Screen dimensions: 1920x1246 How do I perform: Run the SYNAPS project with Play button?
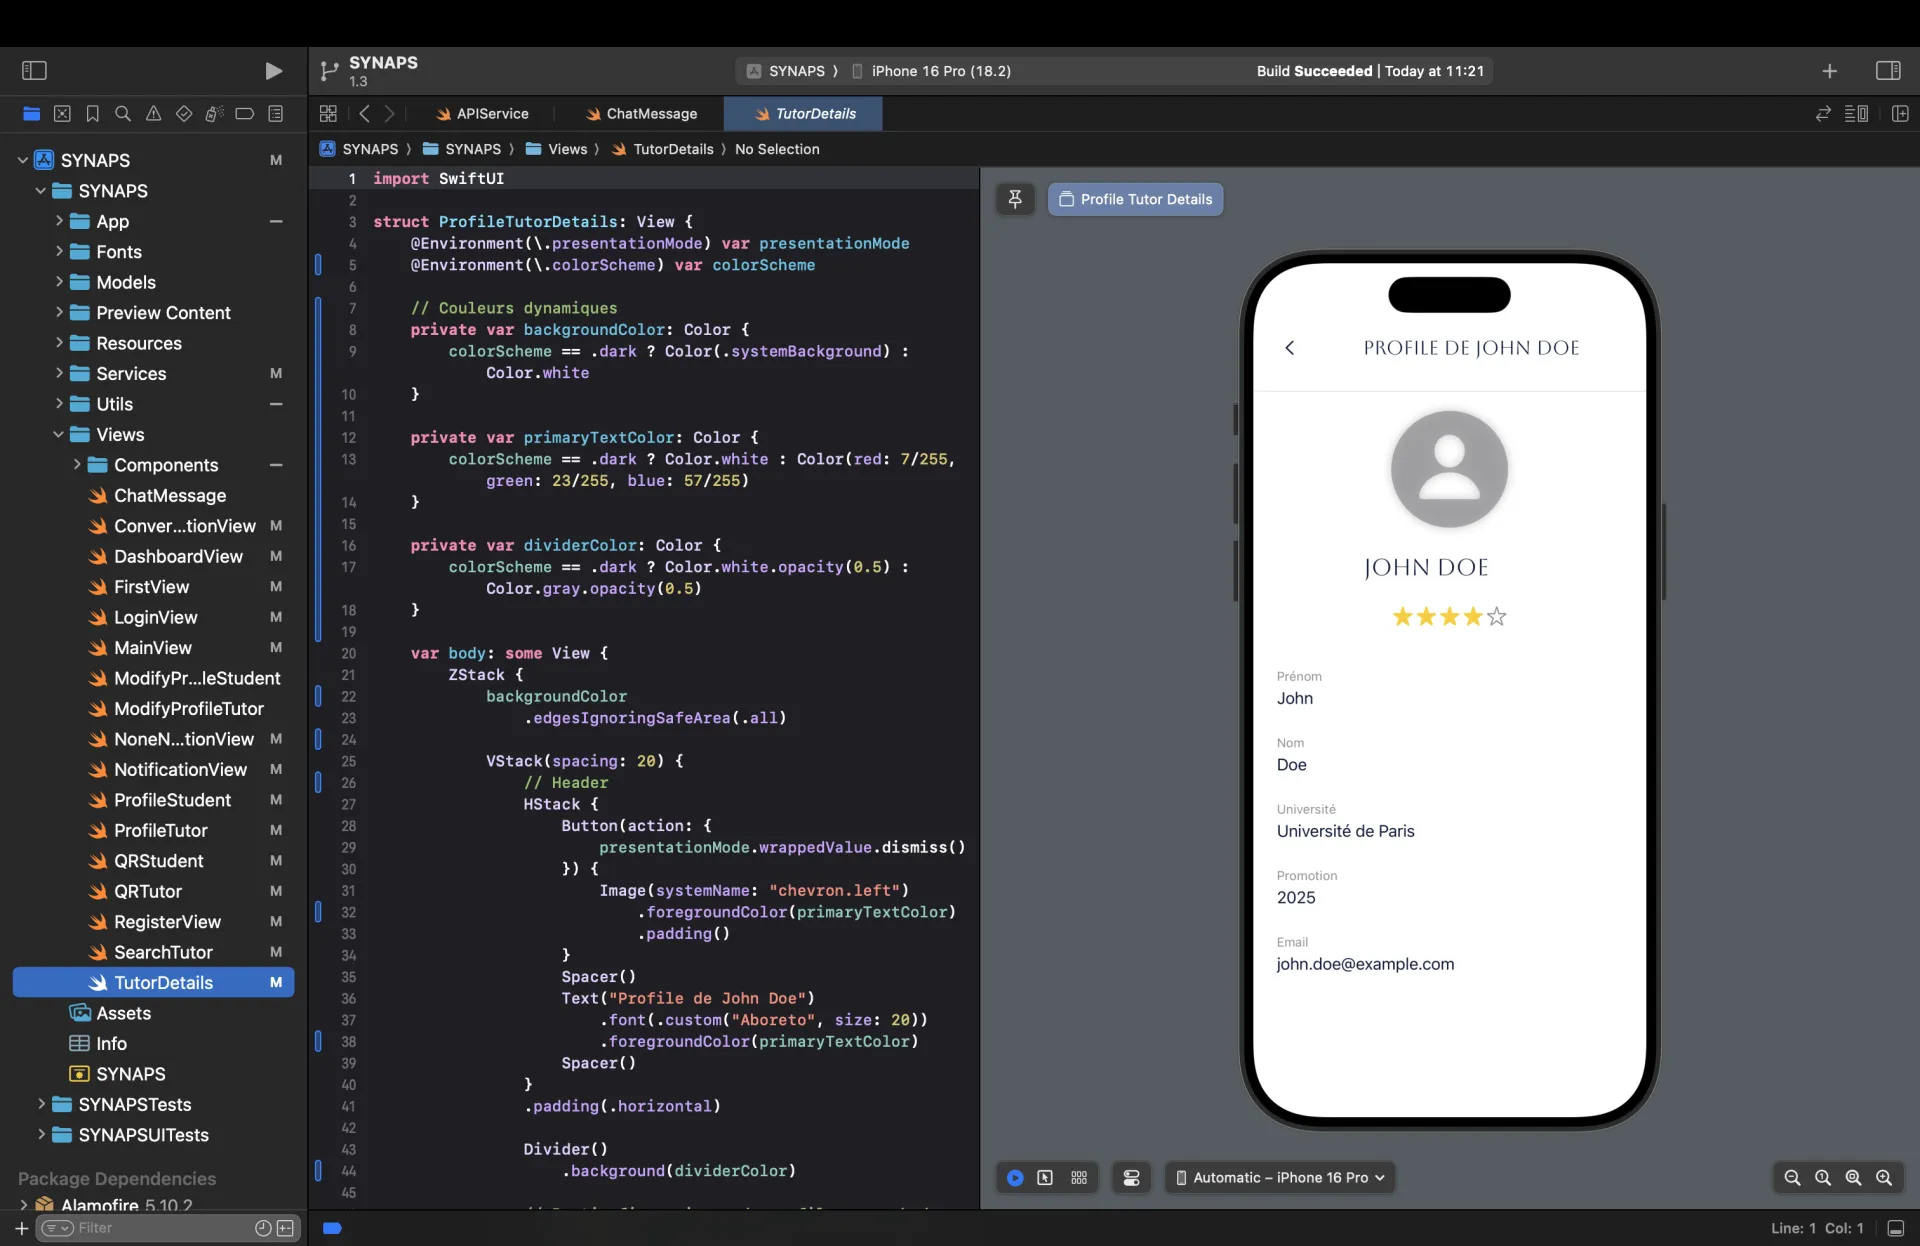pyautogui.click(x=273, y=70)
